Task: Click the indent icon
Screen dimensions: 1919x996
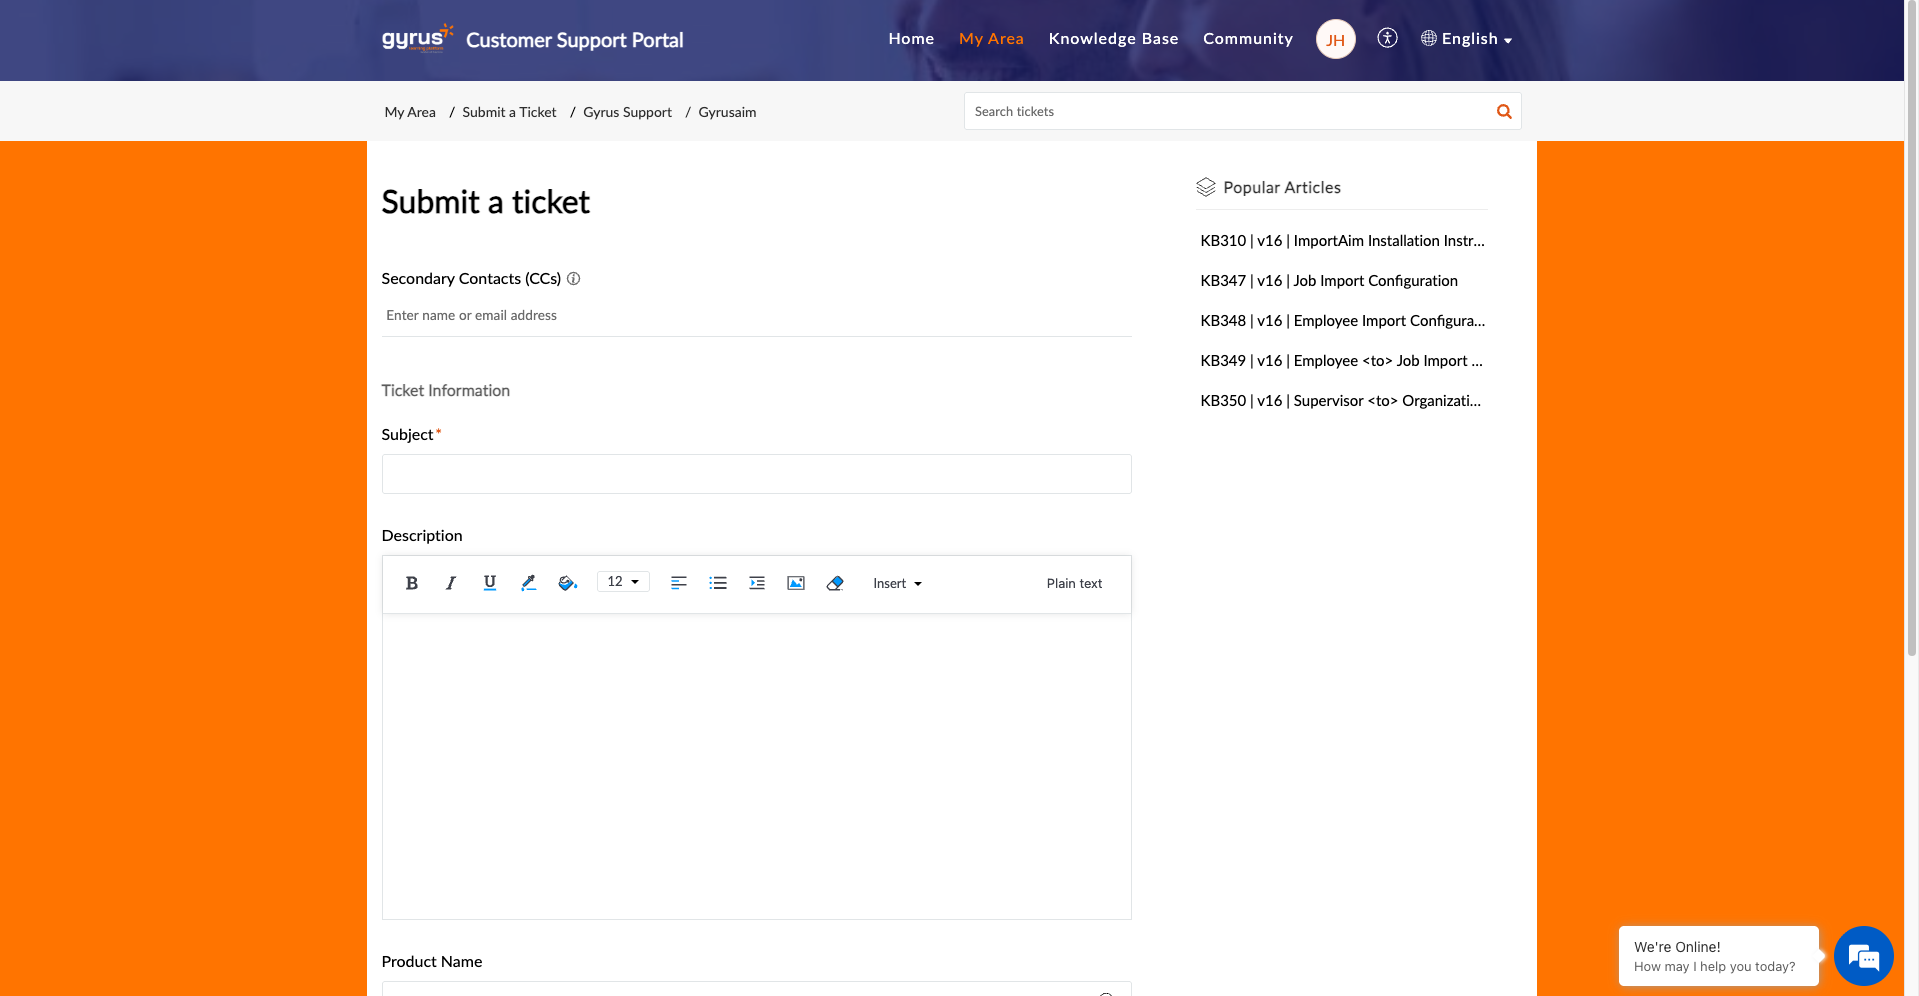Action: coord(757,583)
